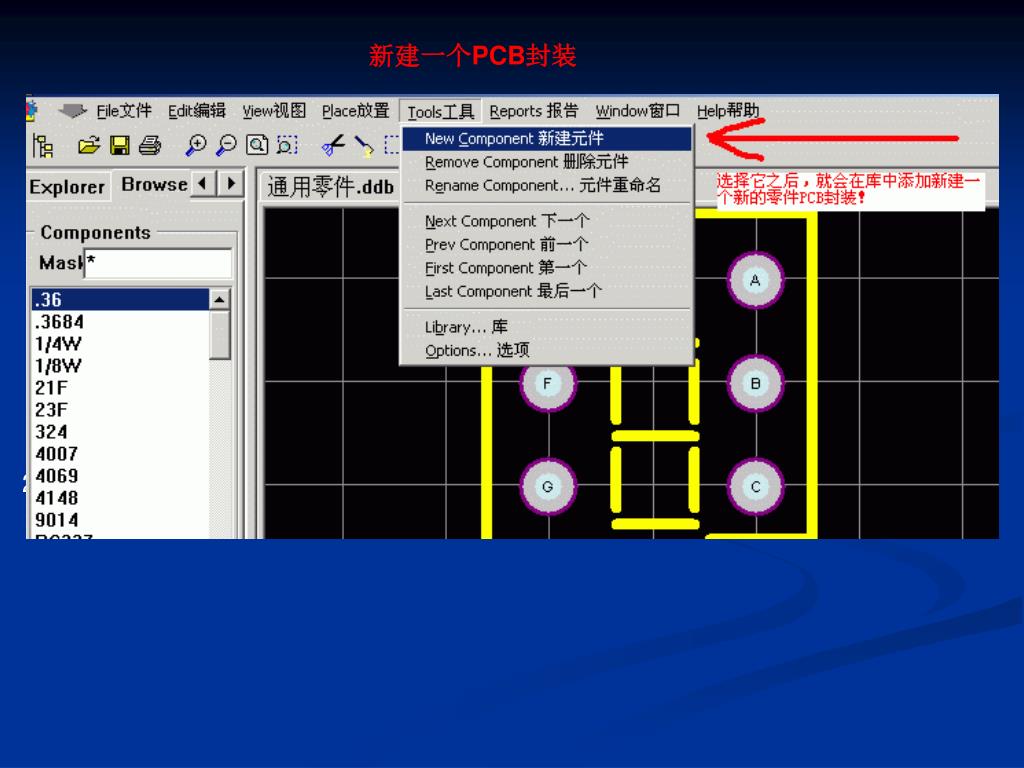The height and width of the screenshot is (768, 1024).
Task: Open the Window 窗口 menu
Action: pos(637,111)
